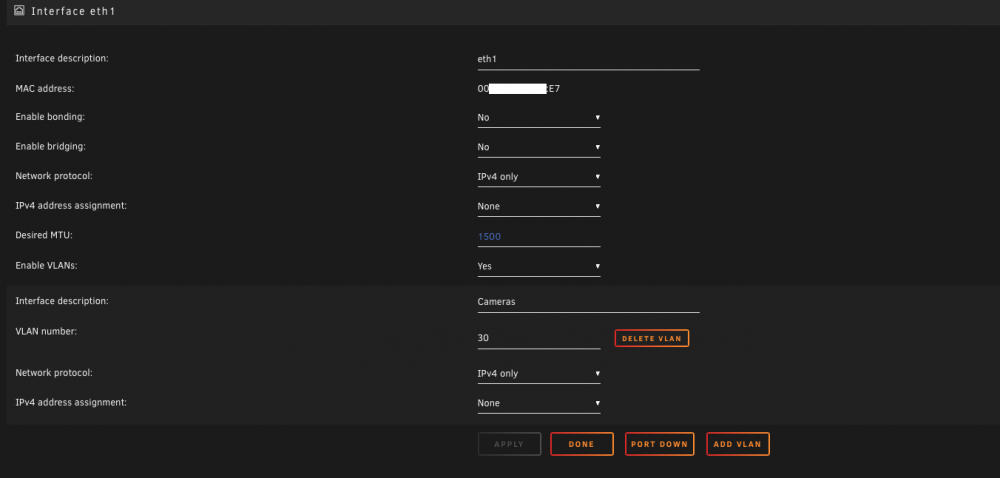Edit the Cameras VLAN description field

pos(588,302)
